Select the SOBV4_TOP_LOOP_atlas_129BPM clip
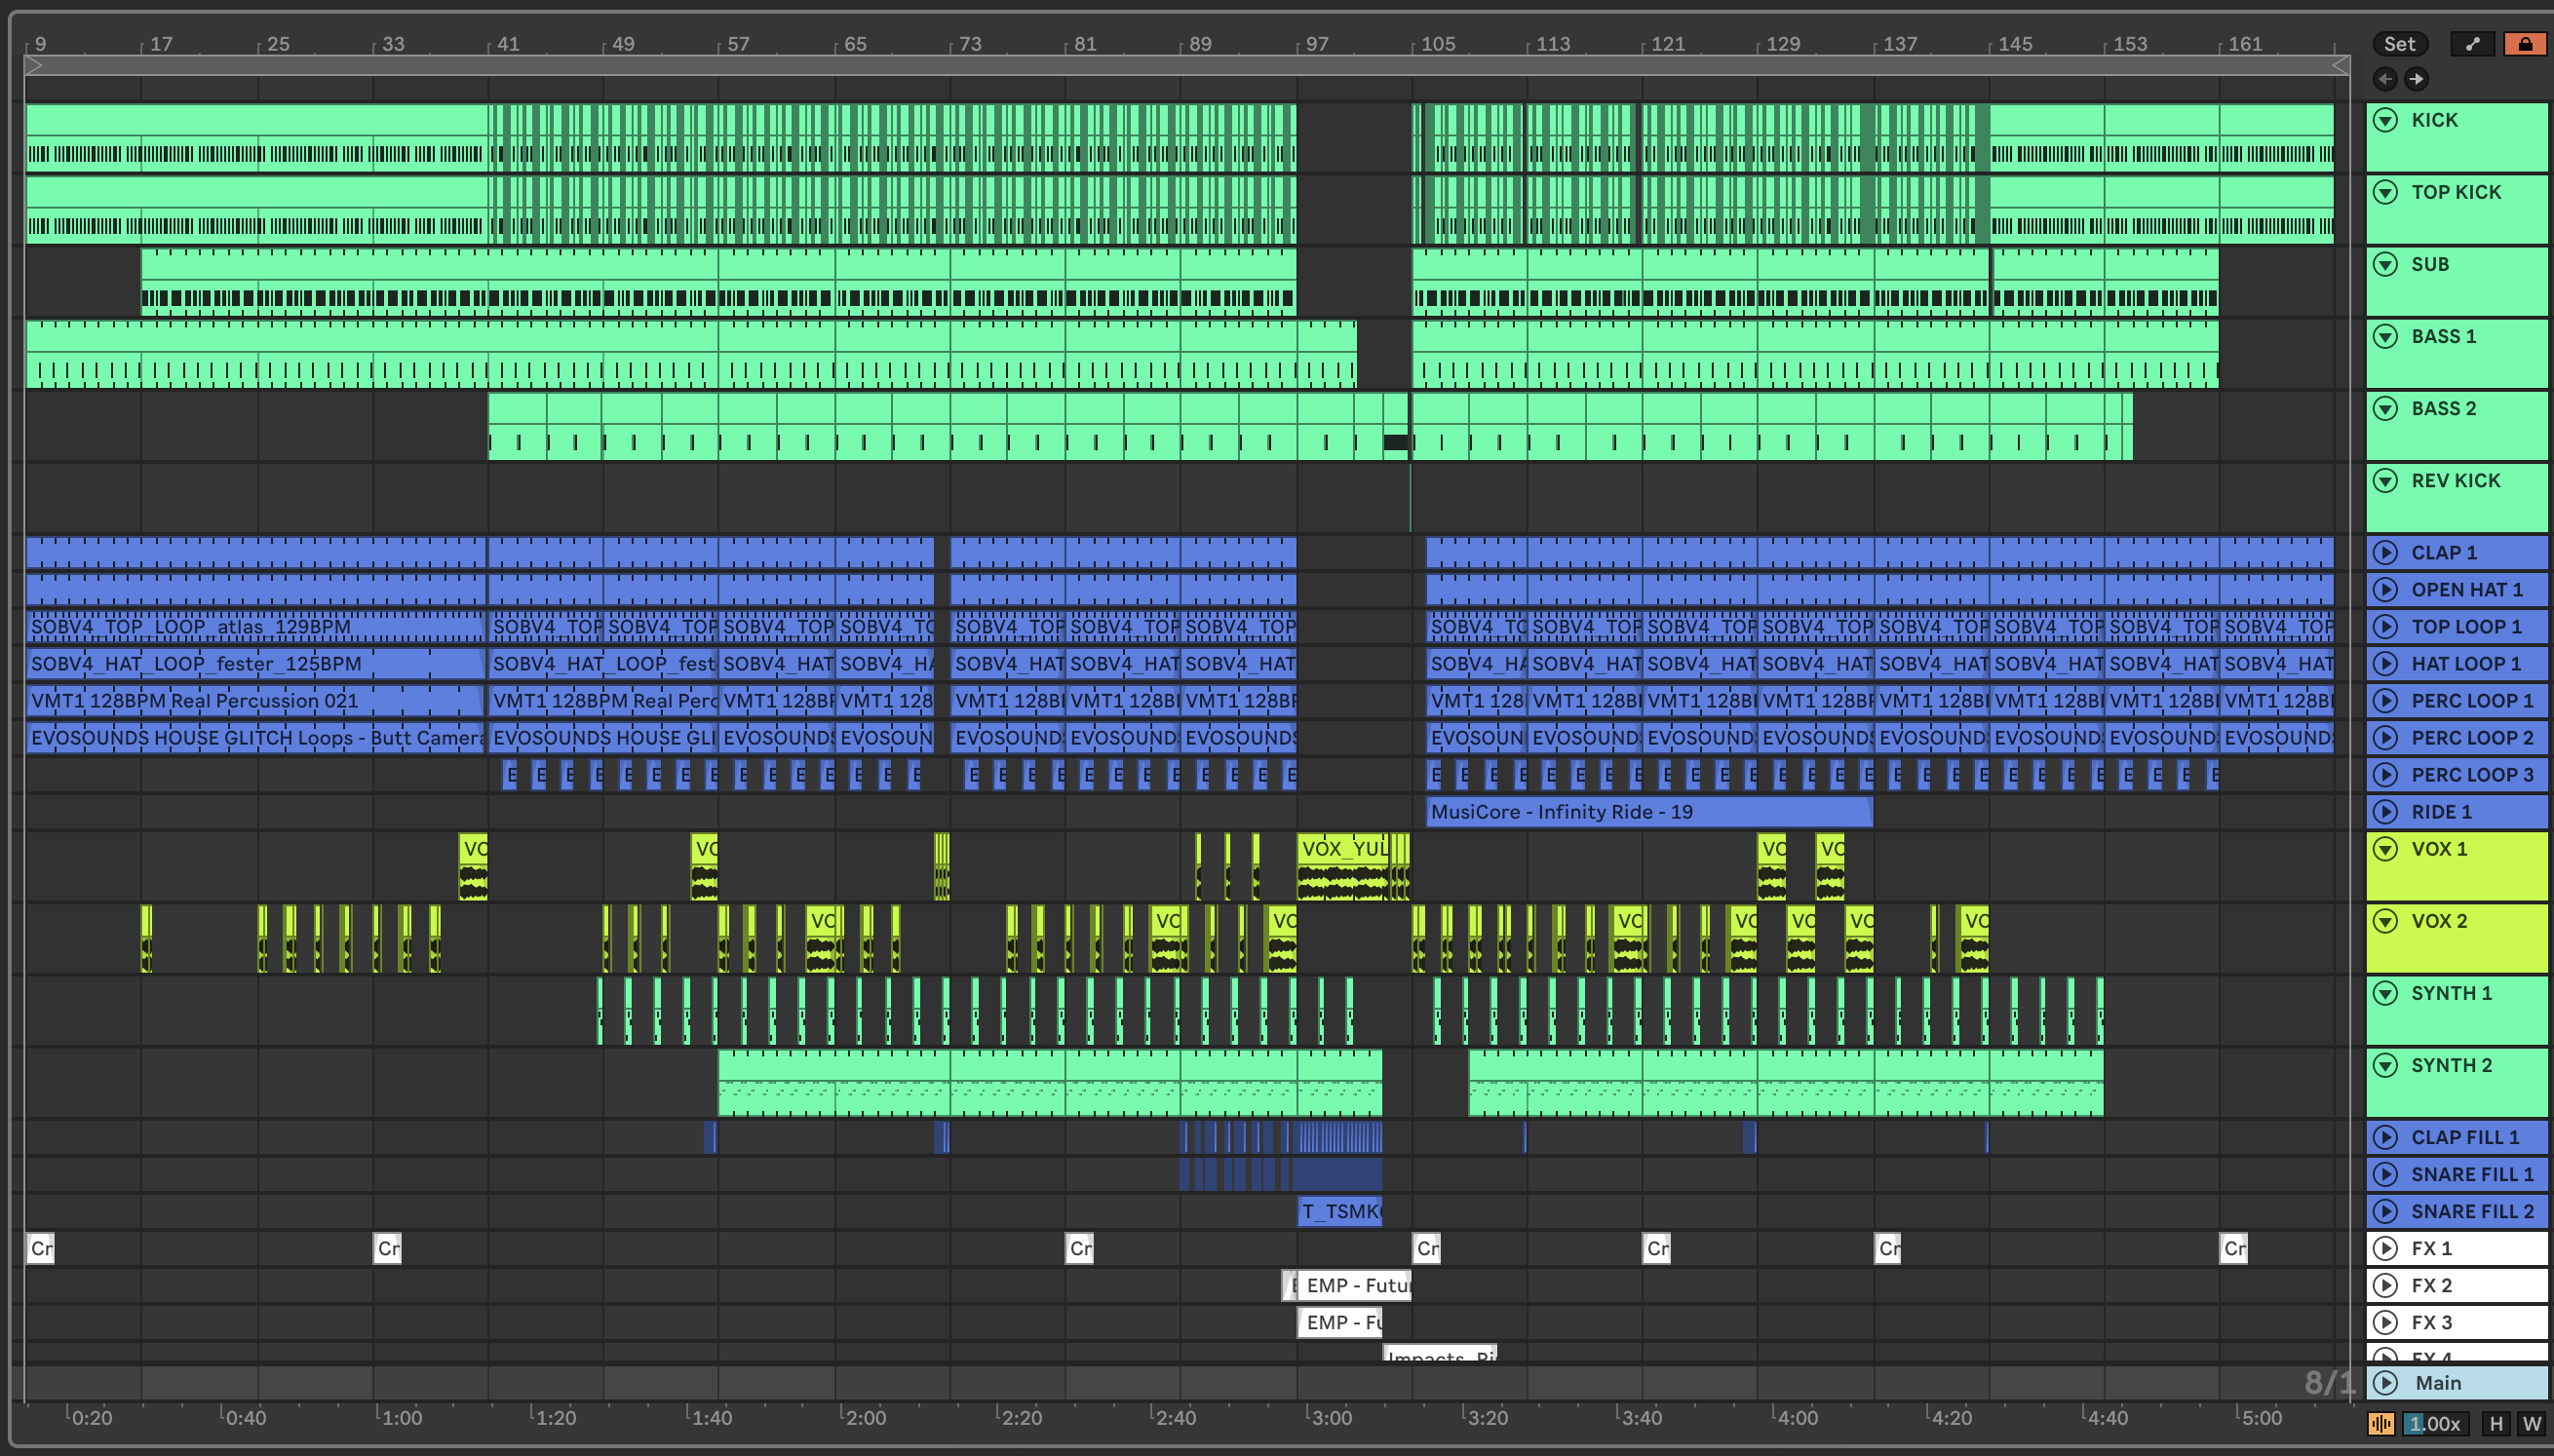The width and height of the screenshot is (2554, 1456). (255, 627)
